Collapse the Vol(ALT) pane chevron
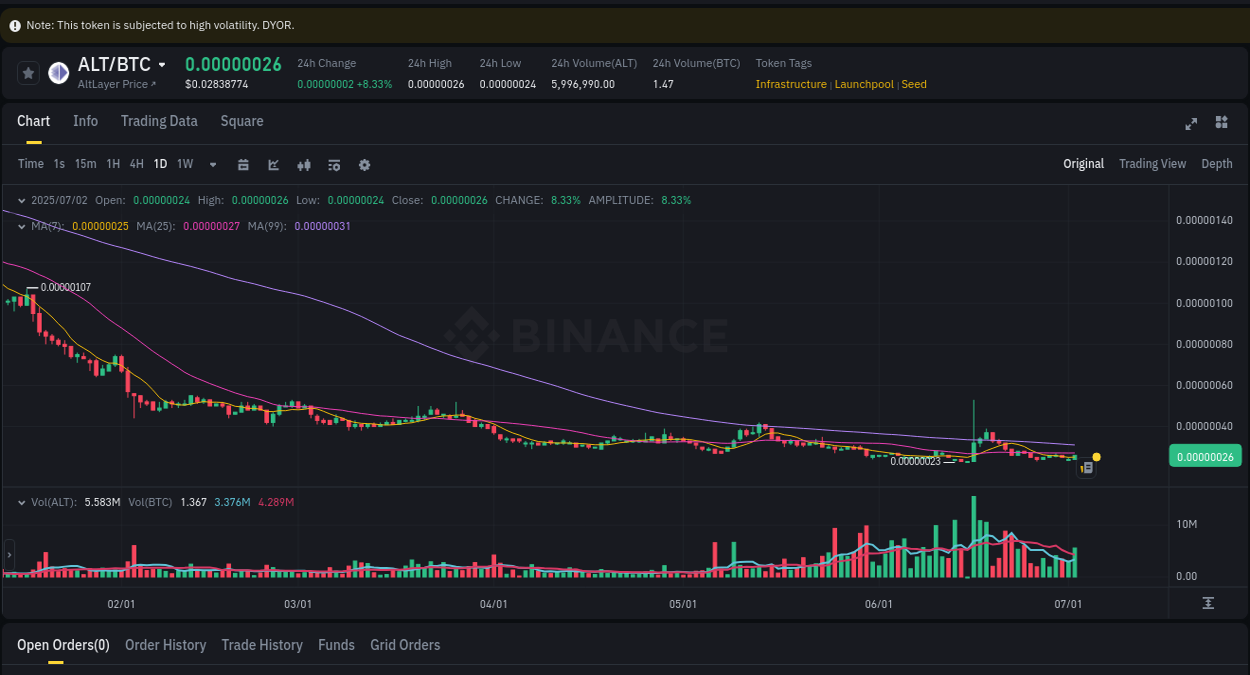 (20, 501)
